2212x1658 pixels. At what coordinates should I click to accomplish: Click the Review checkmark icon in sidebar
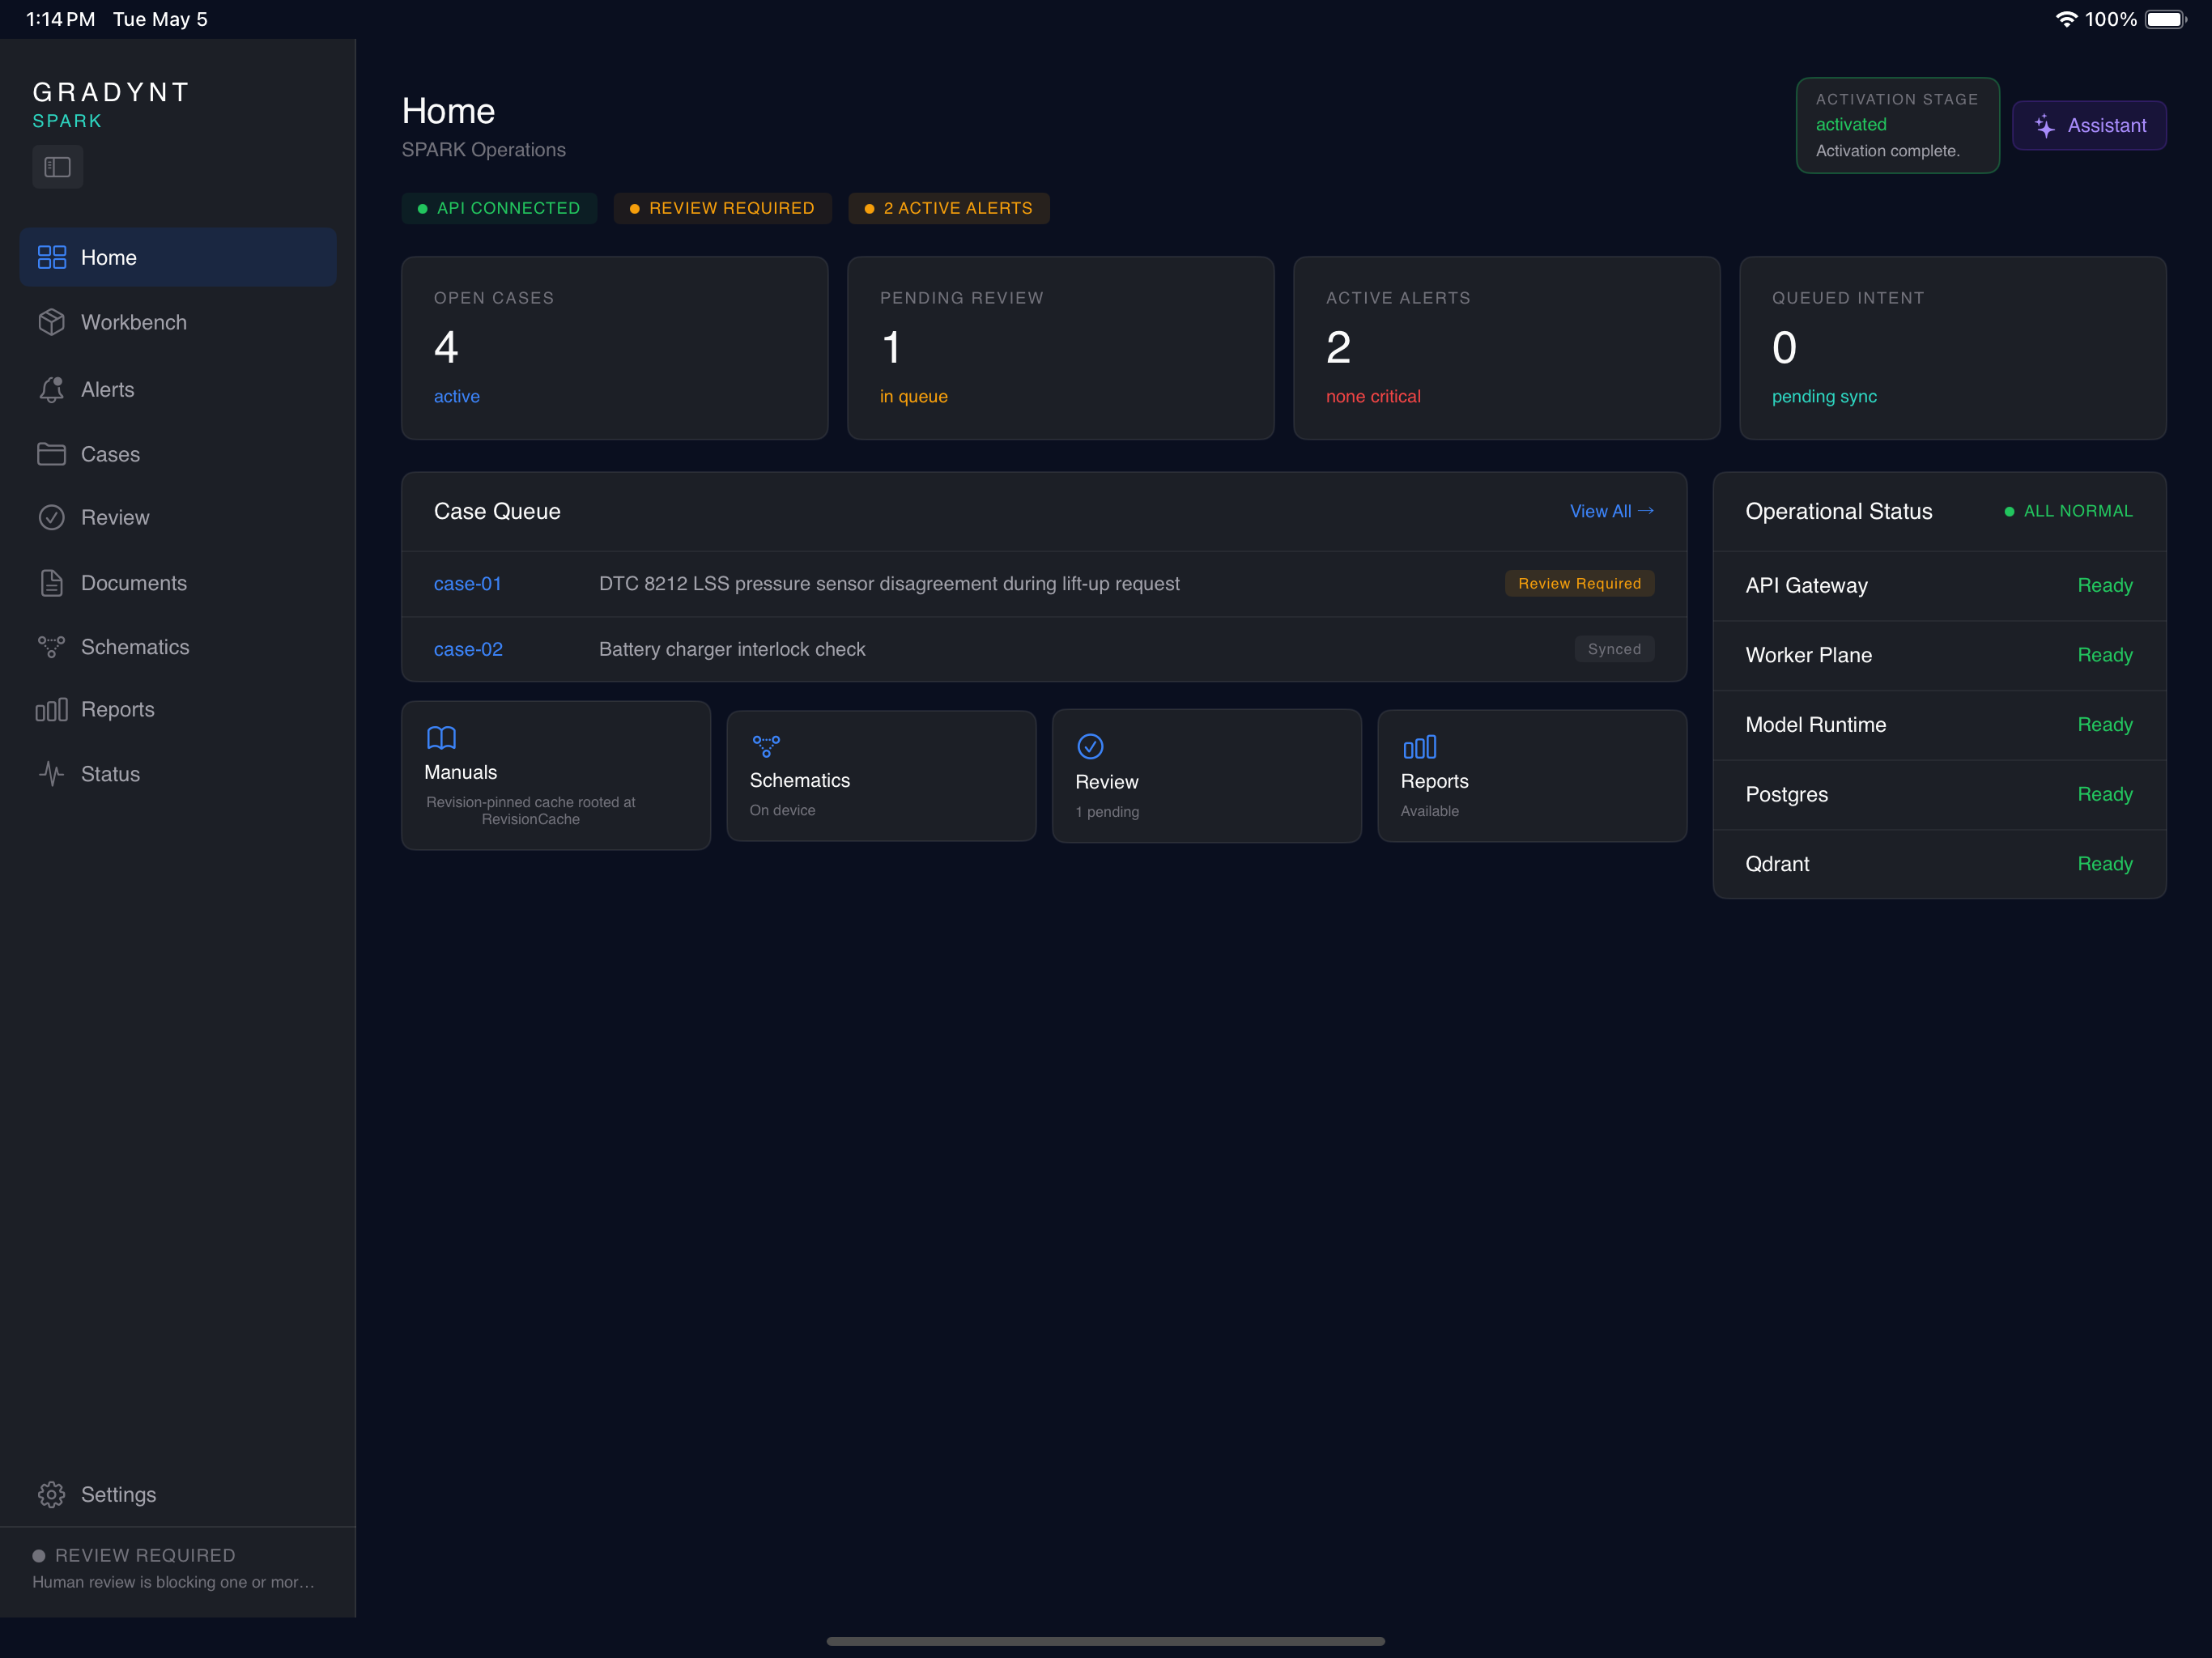tap(51, 517)
